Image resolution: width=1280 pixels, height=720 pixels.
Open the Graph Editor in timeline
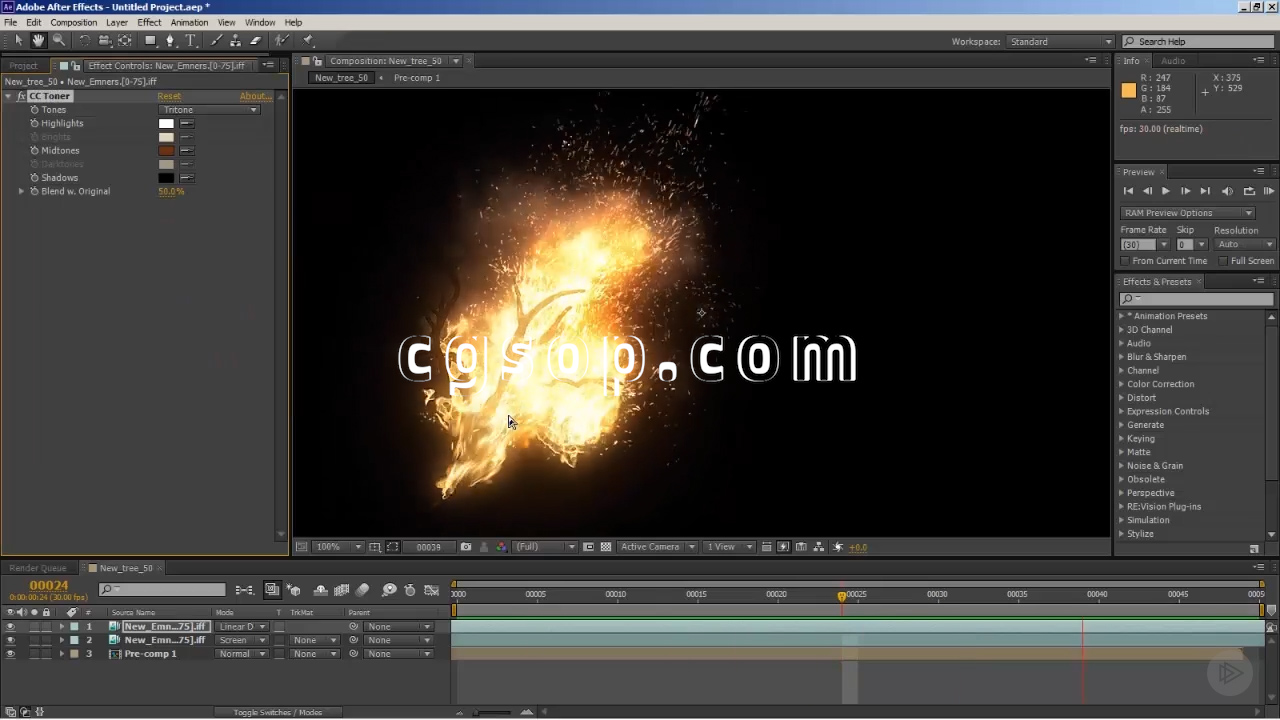click(x=432, y=590)
